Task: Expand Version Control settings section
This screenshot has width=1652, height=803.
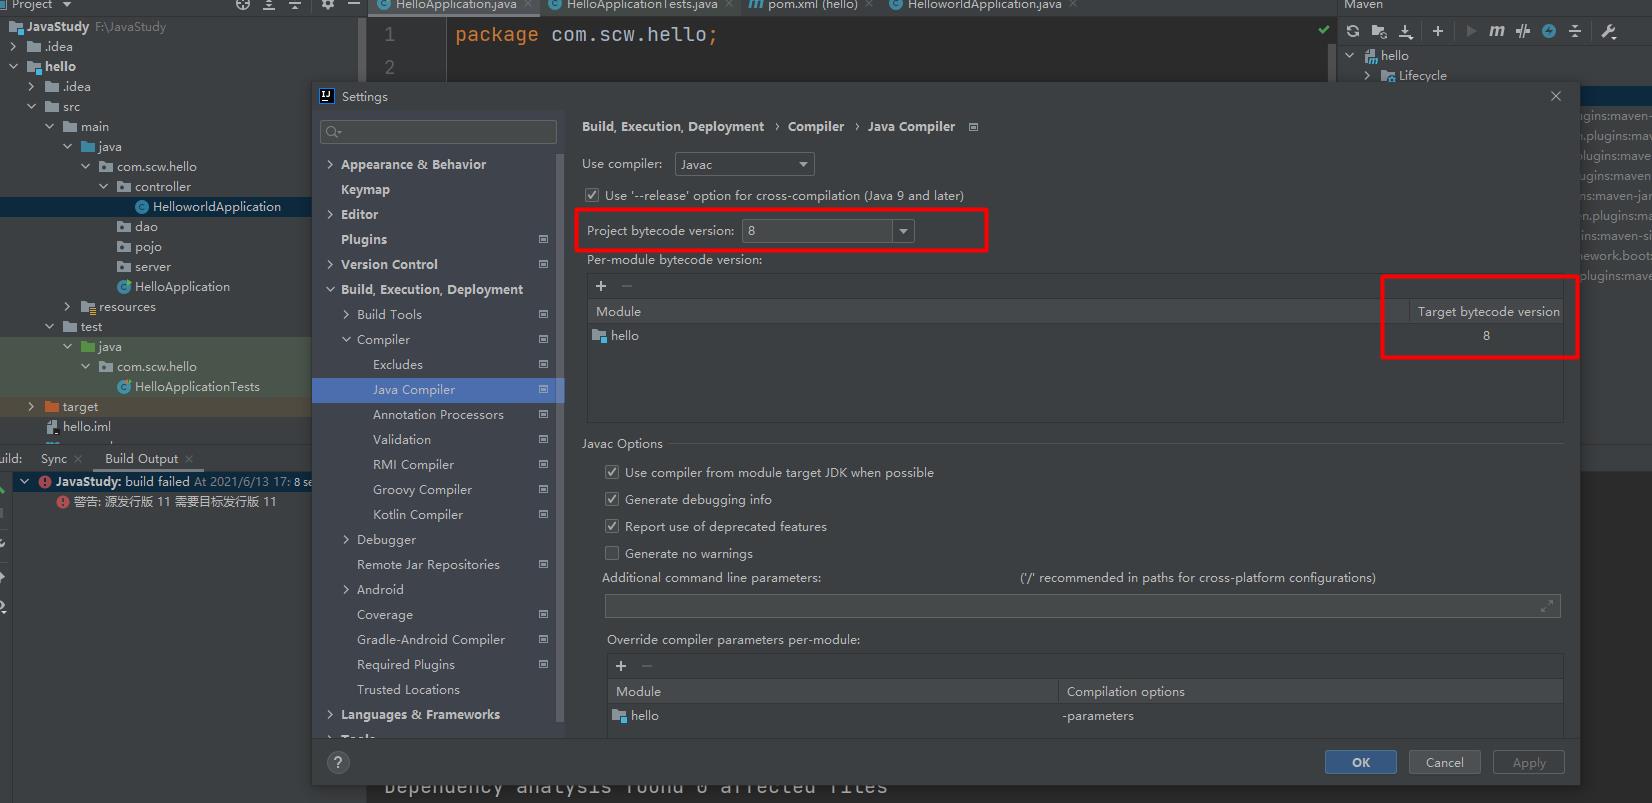Action: coord(330,264)
